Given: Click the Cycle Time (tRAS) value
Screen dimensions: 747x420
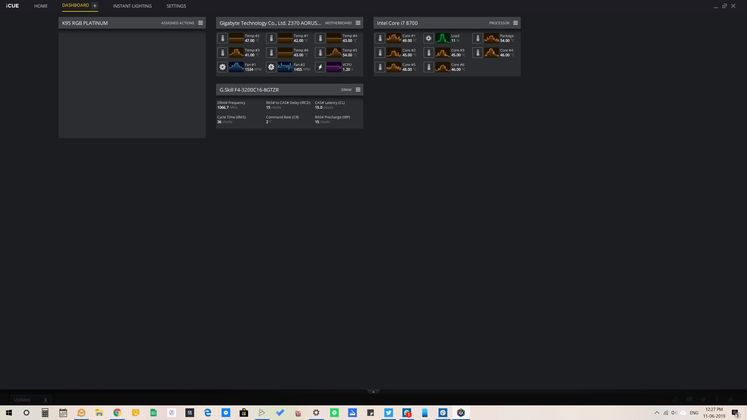Looking at the screenshot, I should click(219, 122).
